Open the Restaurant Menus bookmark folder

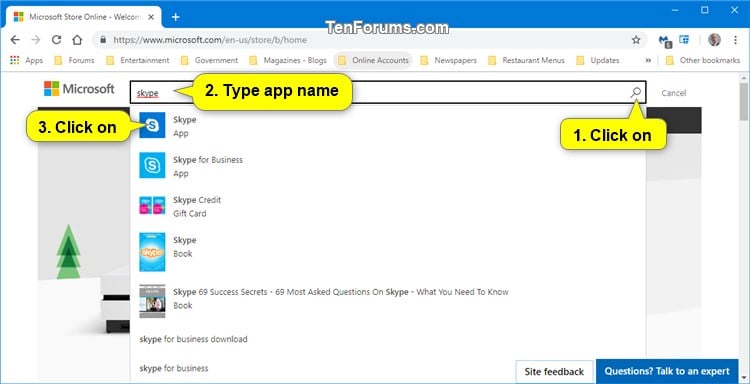[x=526, y=60]
